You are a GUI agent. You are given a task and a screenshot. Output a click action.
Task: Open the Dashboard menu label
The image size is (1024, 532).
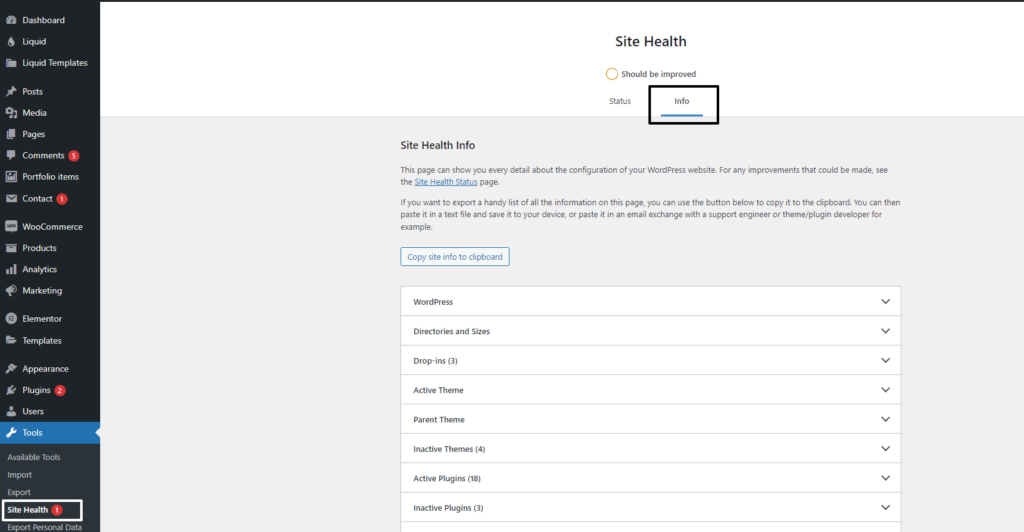pyautogui.click(x=43, y=20)
